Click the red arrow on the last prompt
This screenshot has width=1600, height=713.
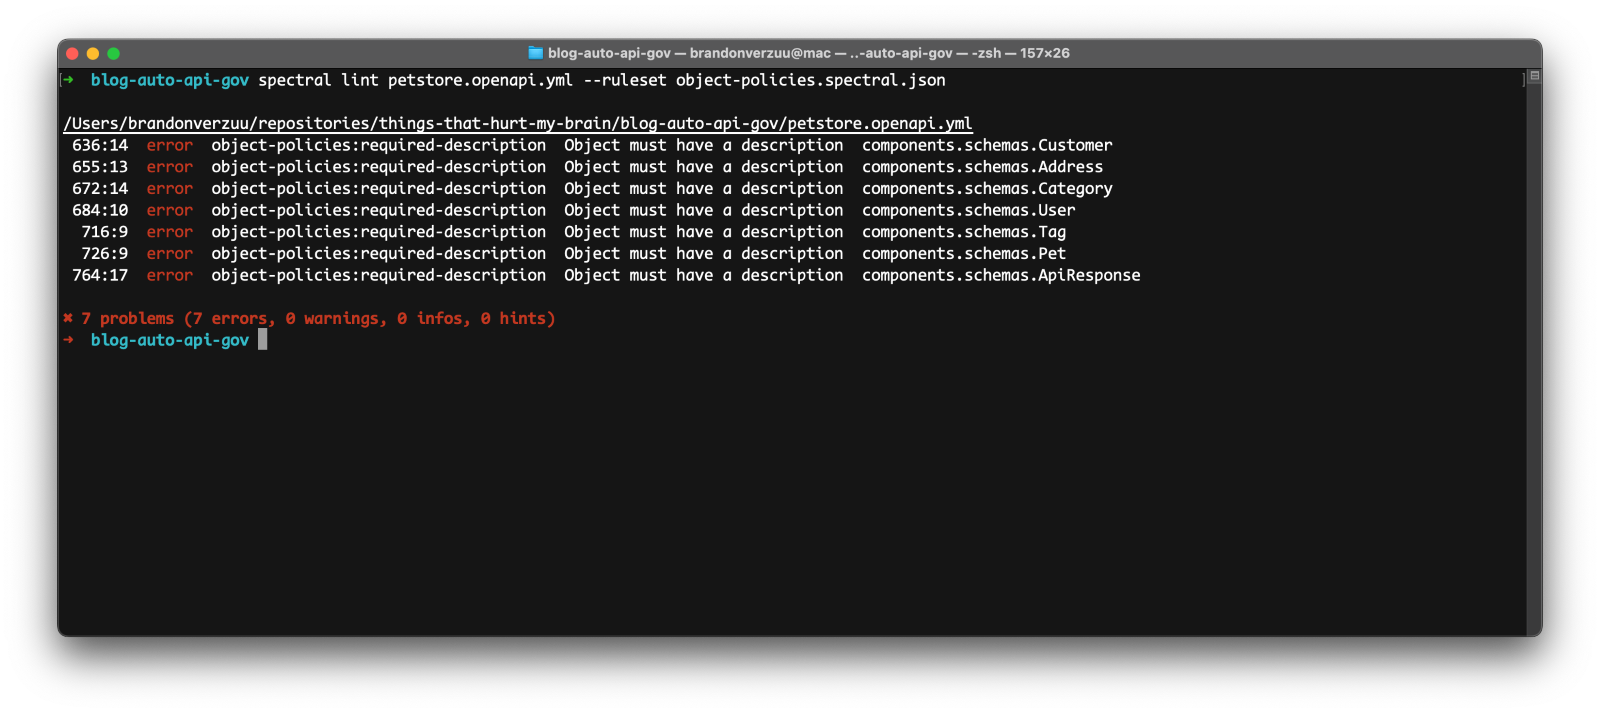click(69, 340)
